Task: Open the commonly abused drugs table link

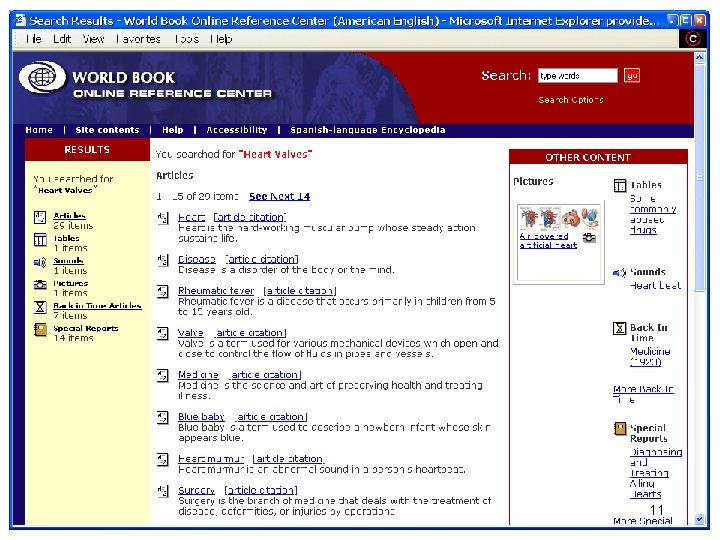Action: tap(652, 214)
